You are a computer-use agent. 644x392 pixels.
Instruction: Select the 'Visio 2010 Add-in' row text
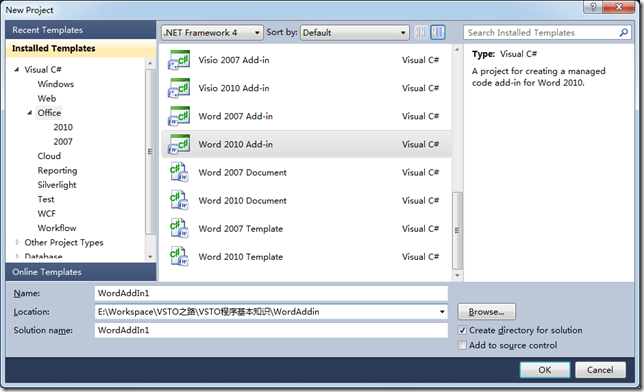(x=234, y=88)
